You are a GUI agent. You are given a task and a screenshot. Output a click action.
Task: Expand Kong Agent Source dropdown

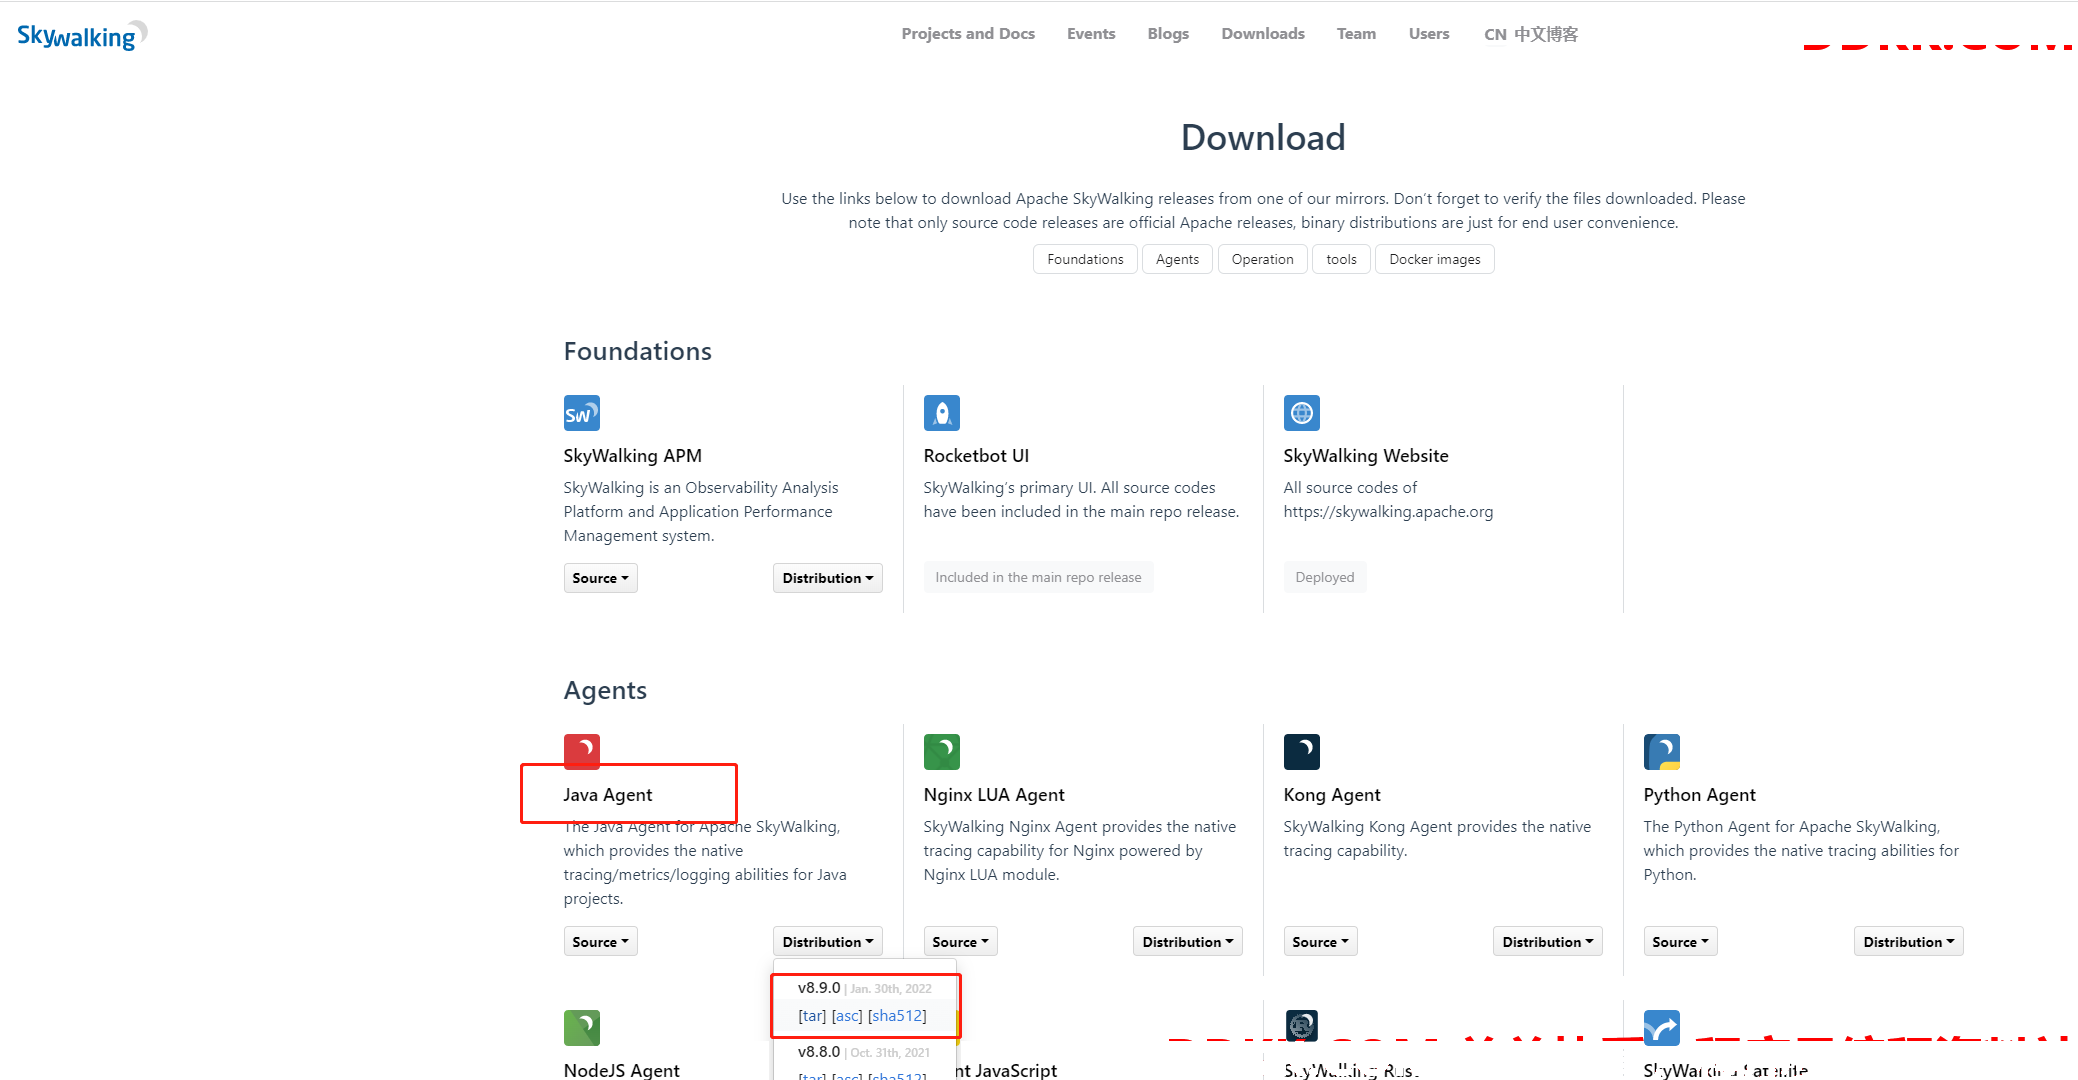pos(1320,942)
